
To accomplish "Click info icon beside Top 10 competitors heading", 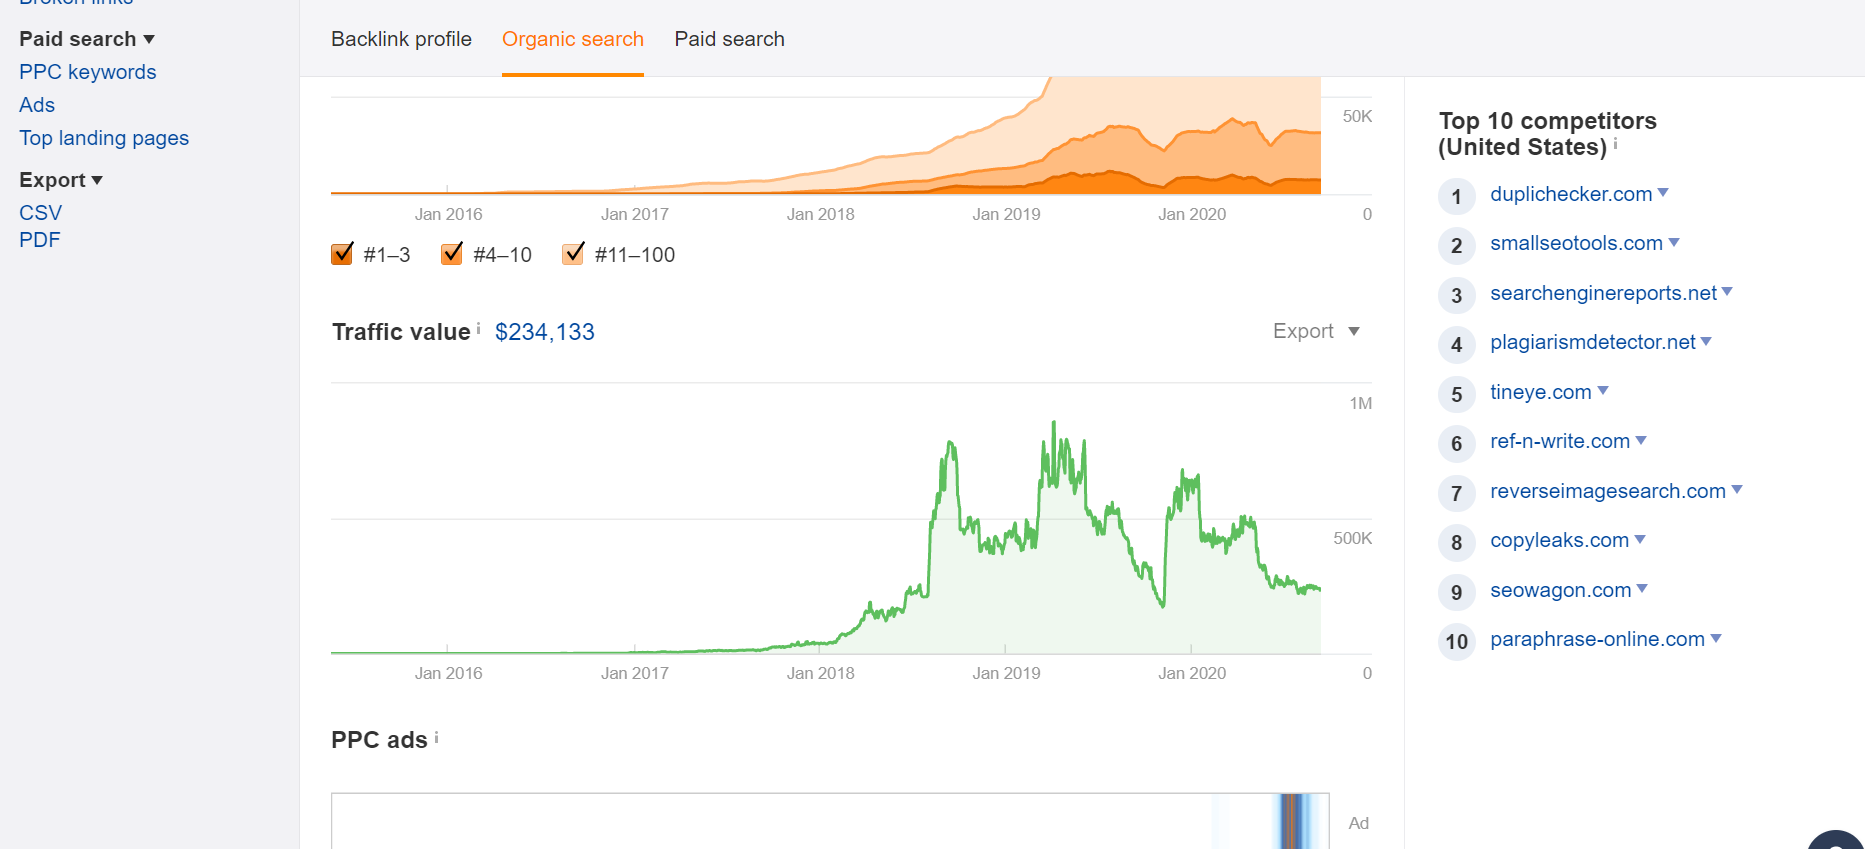I will [1615, 144].
